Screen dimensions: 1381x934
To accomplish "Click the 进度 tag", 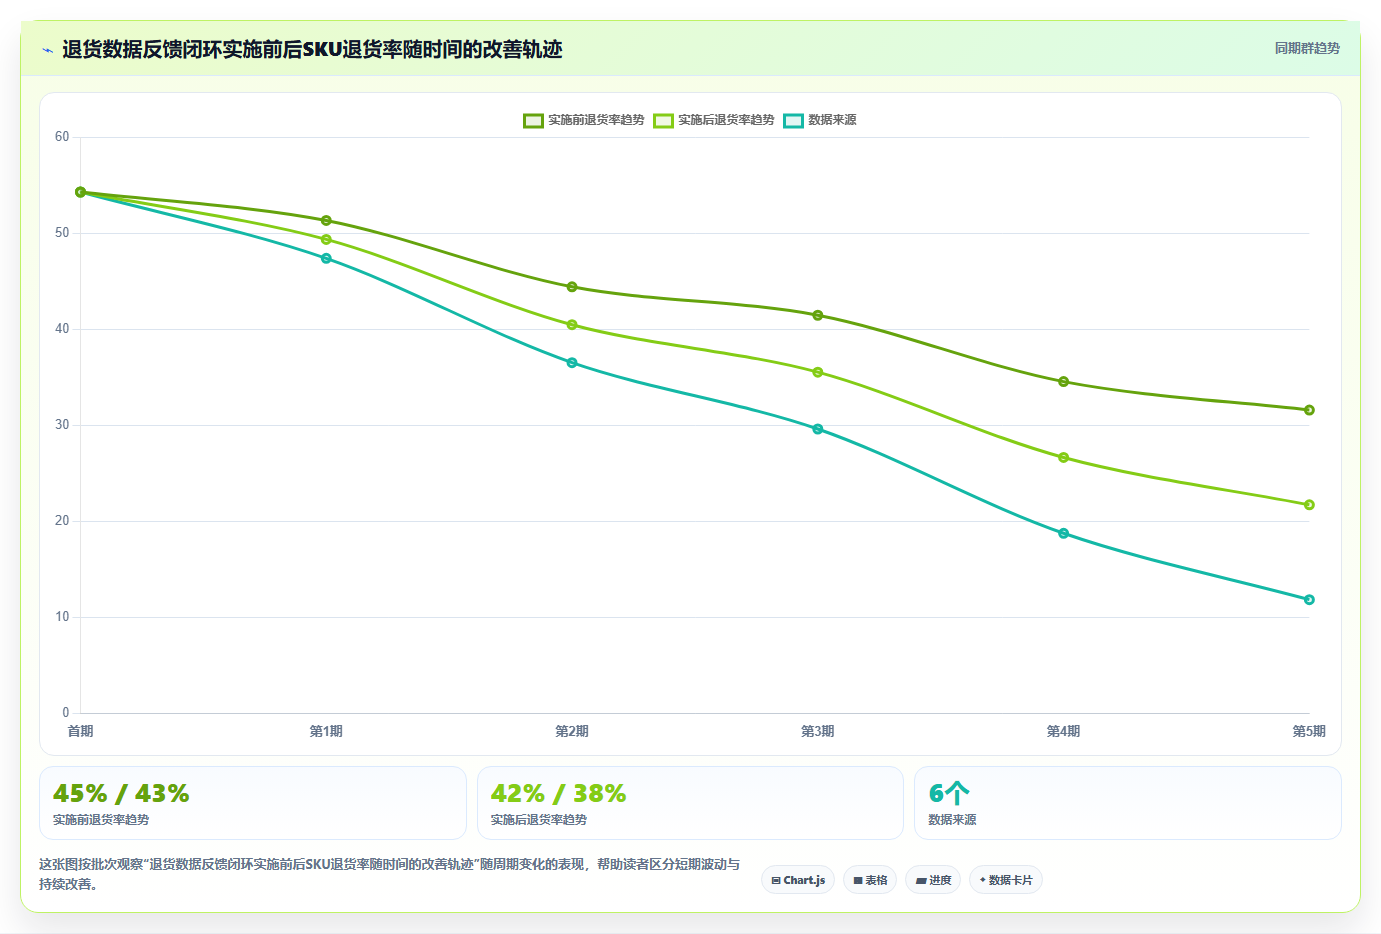I will [x=934, y=880].
